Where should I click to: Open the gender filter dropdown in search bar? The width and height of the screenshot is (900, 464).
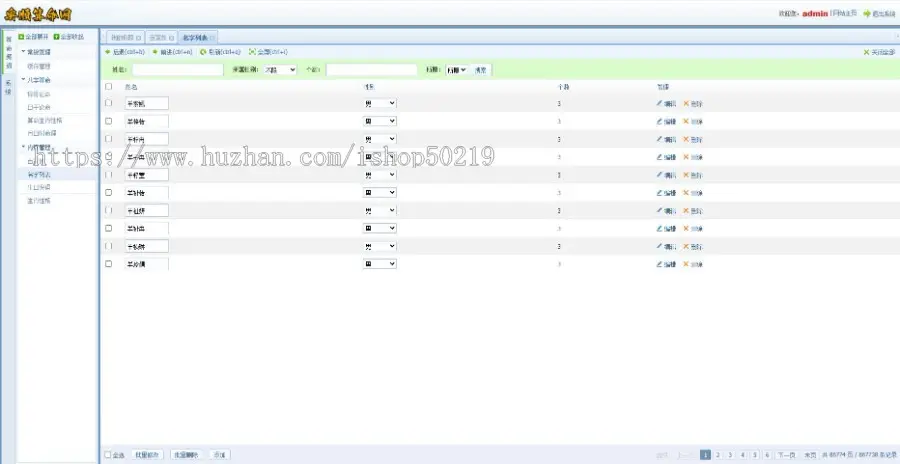pos(280,69)
